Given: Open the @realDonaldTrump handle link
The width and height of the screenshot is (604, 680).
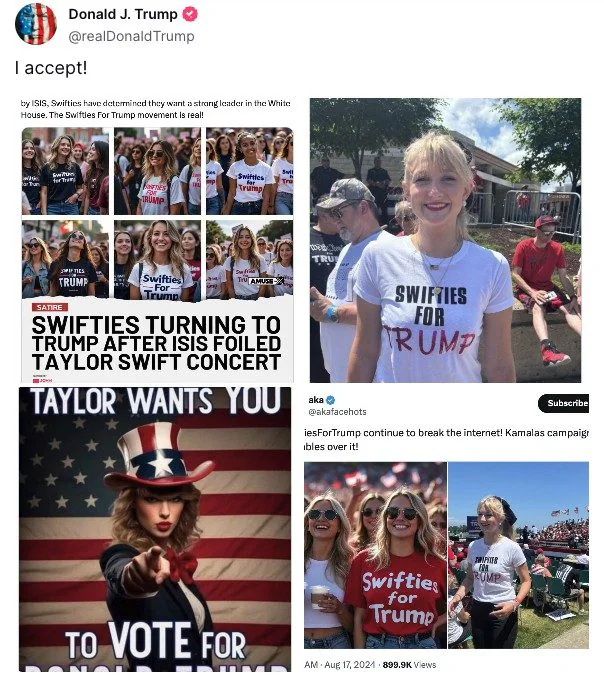Looking at the screenshot, I should pyautogui.click(x=131, y=36).
